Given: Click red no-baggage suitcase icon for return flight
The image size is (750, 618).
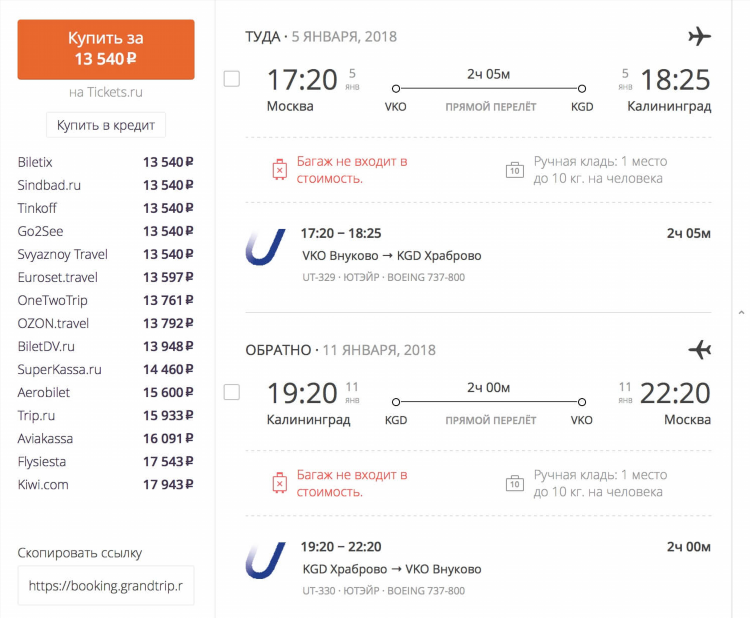Looking at the screenshot, I should pyautogui.click(x=280, y=483).
